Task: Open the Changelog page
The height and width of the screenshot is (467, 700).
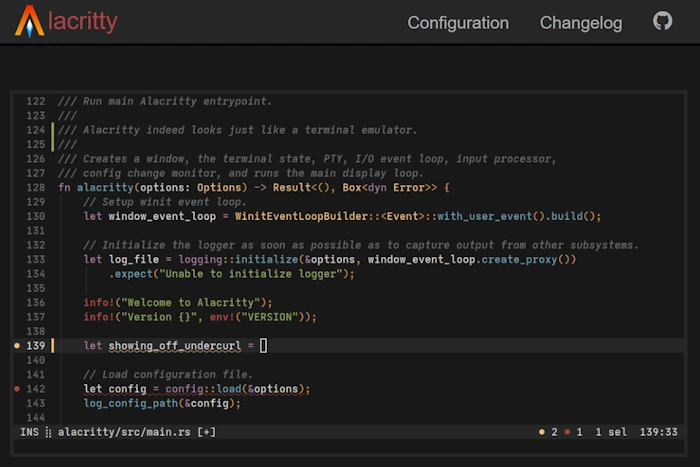Action: pyautogui.click(x=581, y=23)
